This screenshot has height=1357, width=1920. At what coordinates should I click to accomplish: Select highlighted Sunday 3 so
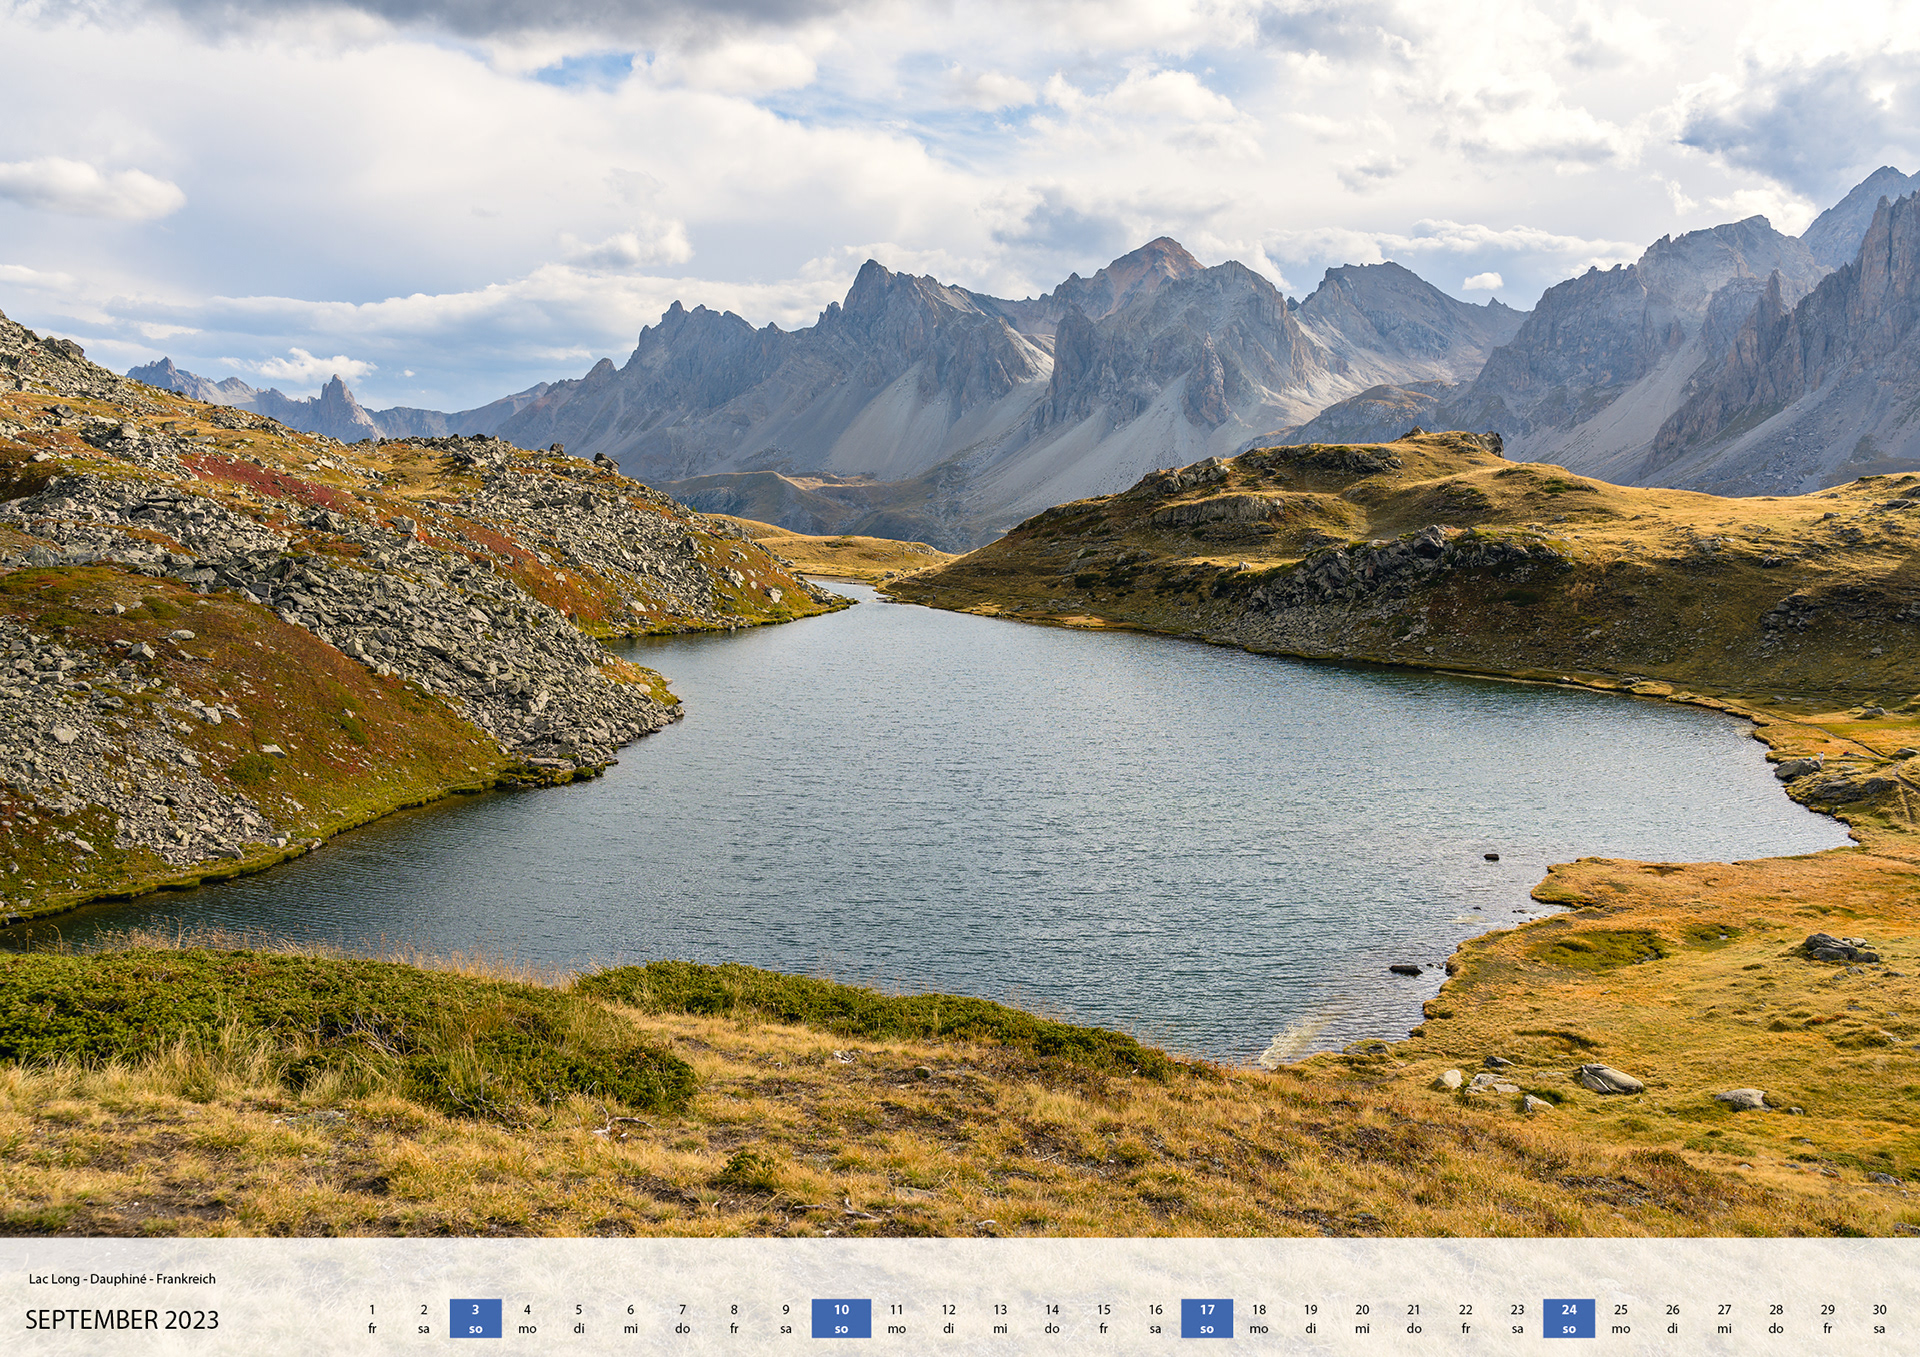point(476,1318)
